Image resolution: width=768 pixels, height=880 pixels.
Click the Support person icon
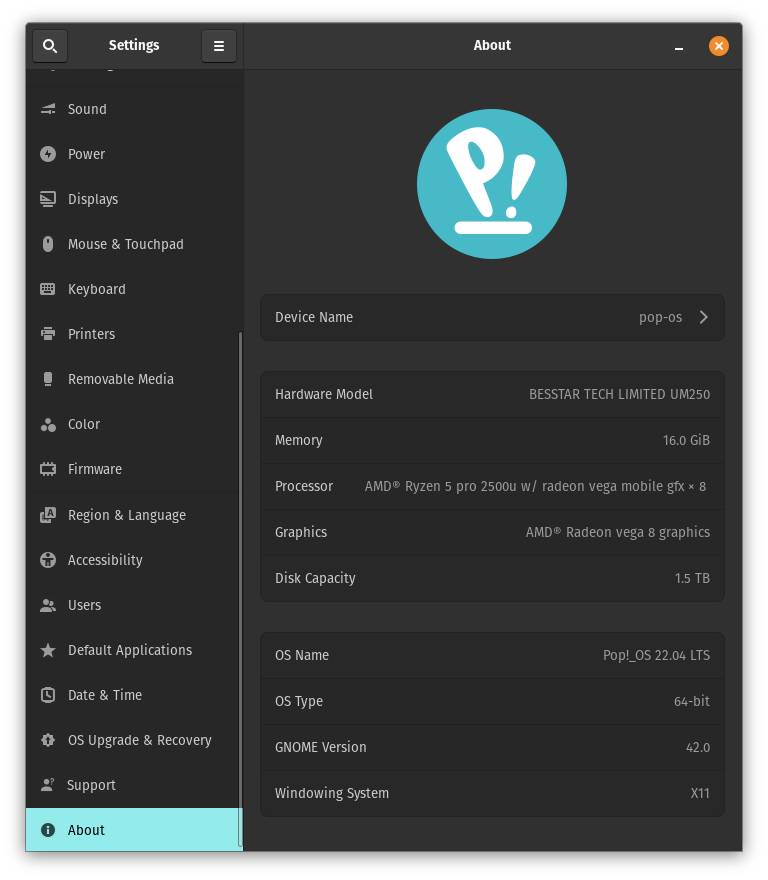click(x=48, y=785)
